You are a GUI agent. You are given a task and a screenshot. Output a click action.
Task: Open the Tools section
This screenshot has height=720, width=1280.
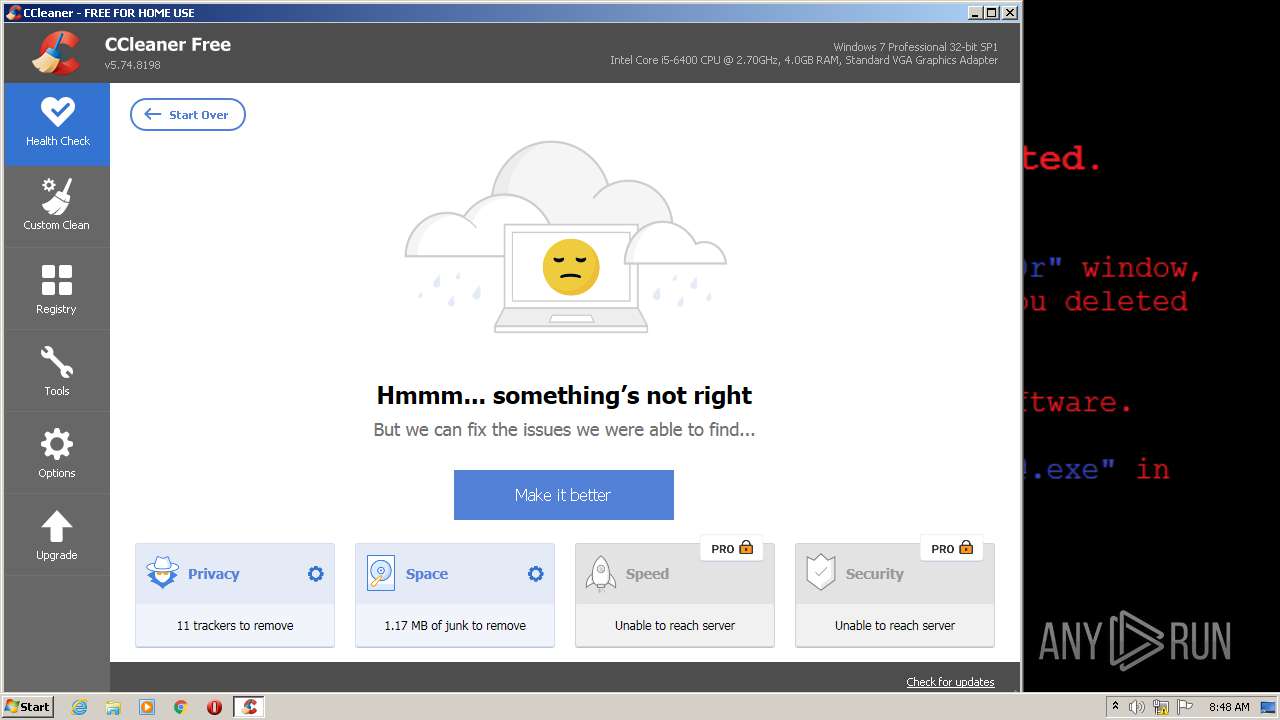coord(57,371)
